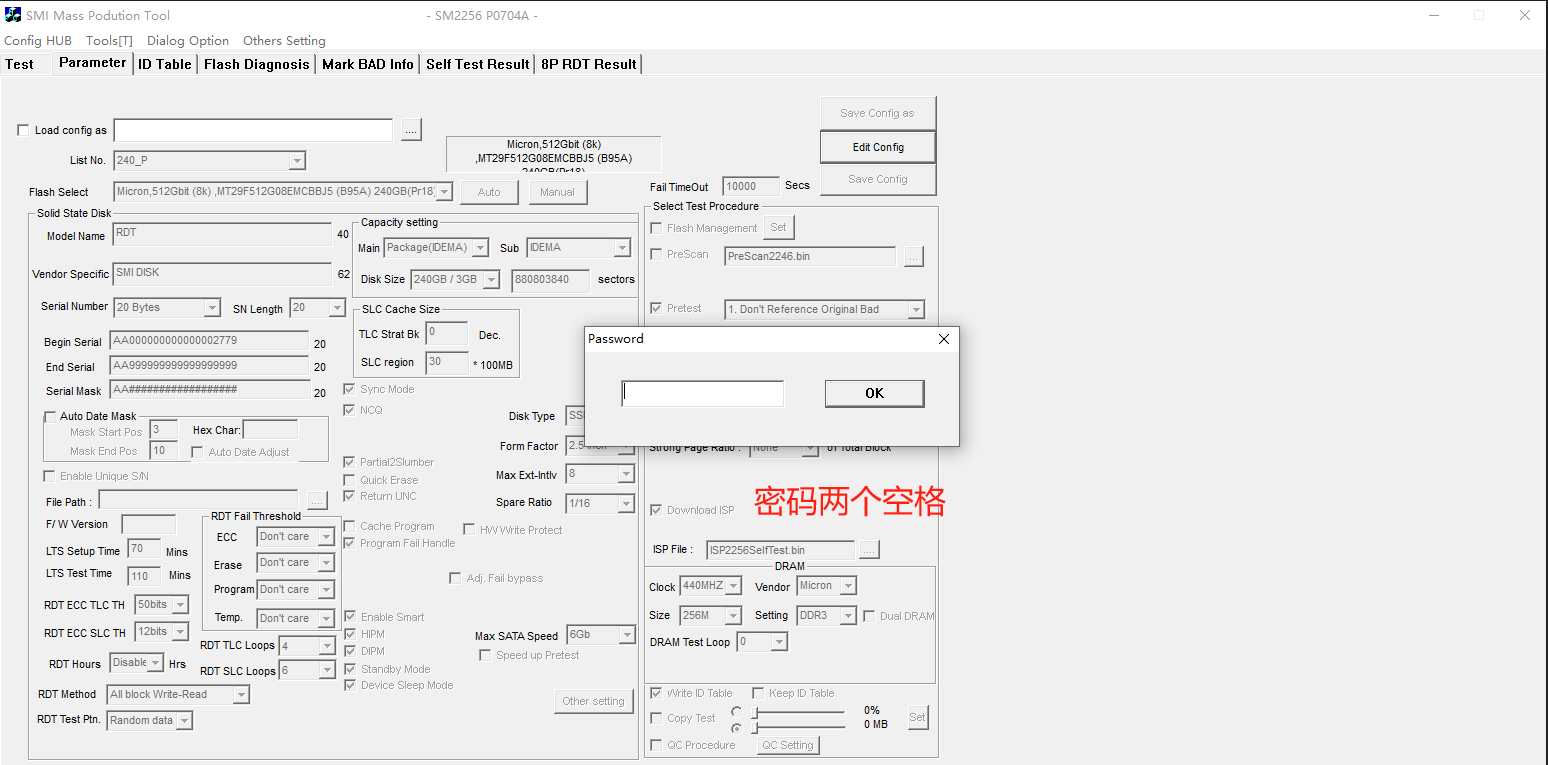Click the Fail TimeOut seconds field
This screenshot has height=765, width=1548.
point(751,187)
